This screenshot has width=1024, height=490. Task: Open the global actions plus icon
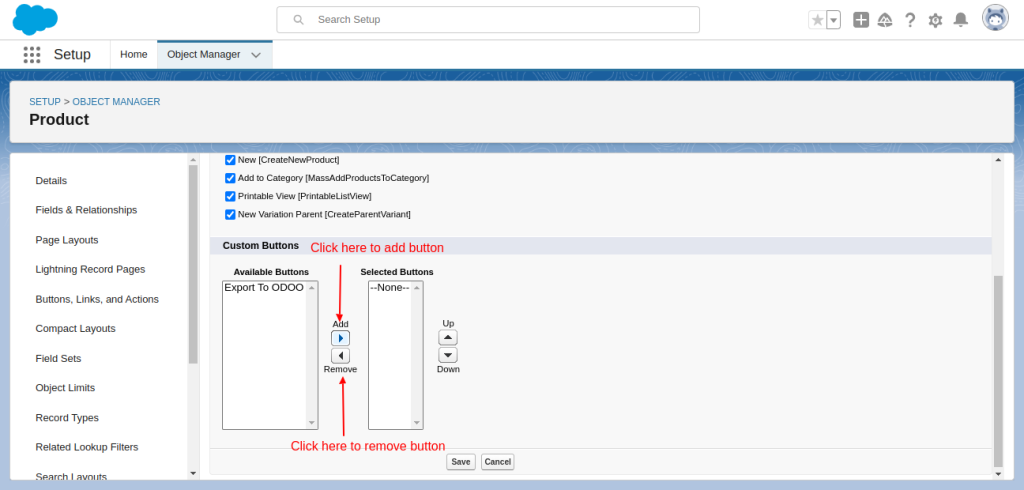861,20
